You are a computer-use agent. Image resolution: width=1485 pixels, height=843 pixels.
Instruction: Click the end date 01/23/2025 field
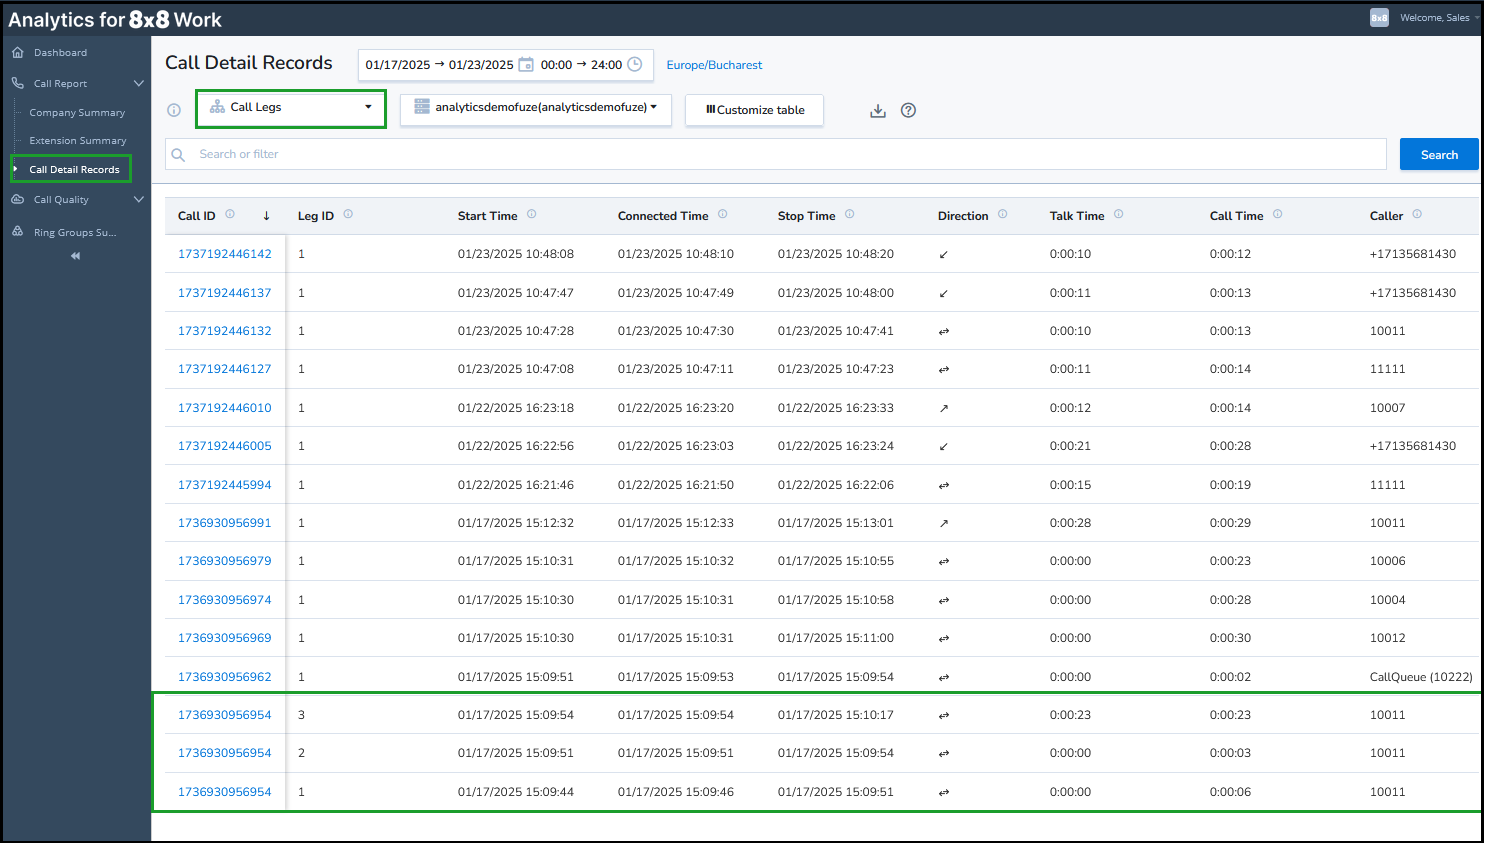[x=481, y=65]
